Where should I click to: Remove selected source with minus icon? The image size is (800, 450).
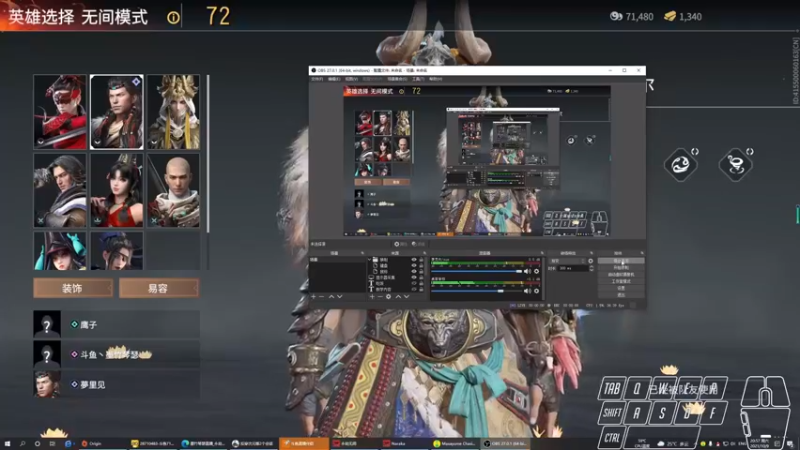pyautogui.click(x=380, y=296)
